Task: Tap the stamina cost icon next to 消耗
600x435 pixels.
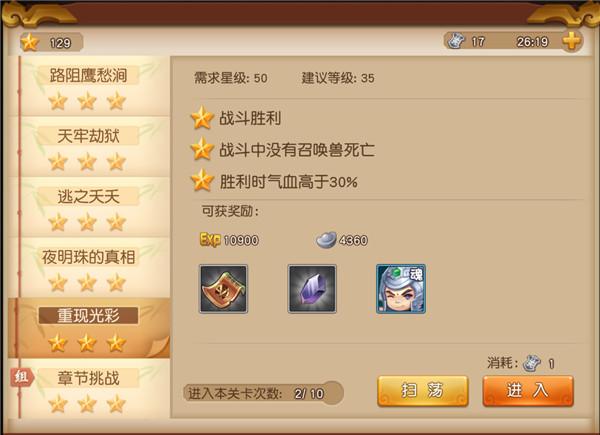Action: 532,363
